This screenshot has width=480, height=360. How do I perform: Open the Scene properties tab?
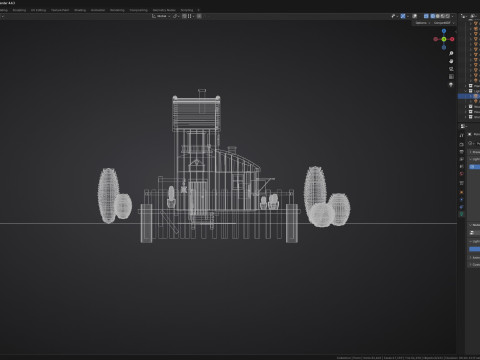[x=462, y=166]
